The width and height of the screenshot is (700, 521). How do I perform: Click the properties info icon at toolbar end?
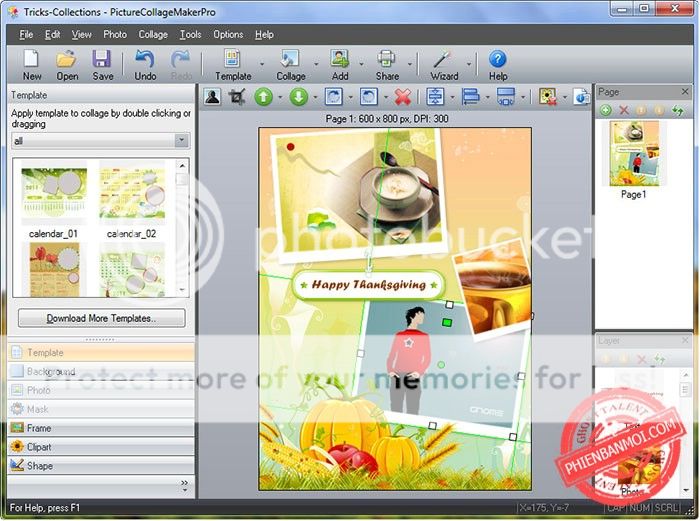point(582,96)
